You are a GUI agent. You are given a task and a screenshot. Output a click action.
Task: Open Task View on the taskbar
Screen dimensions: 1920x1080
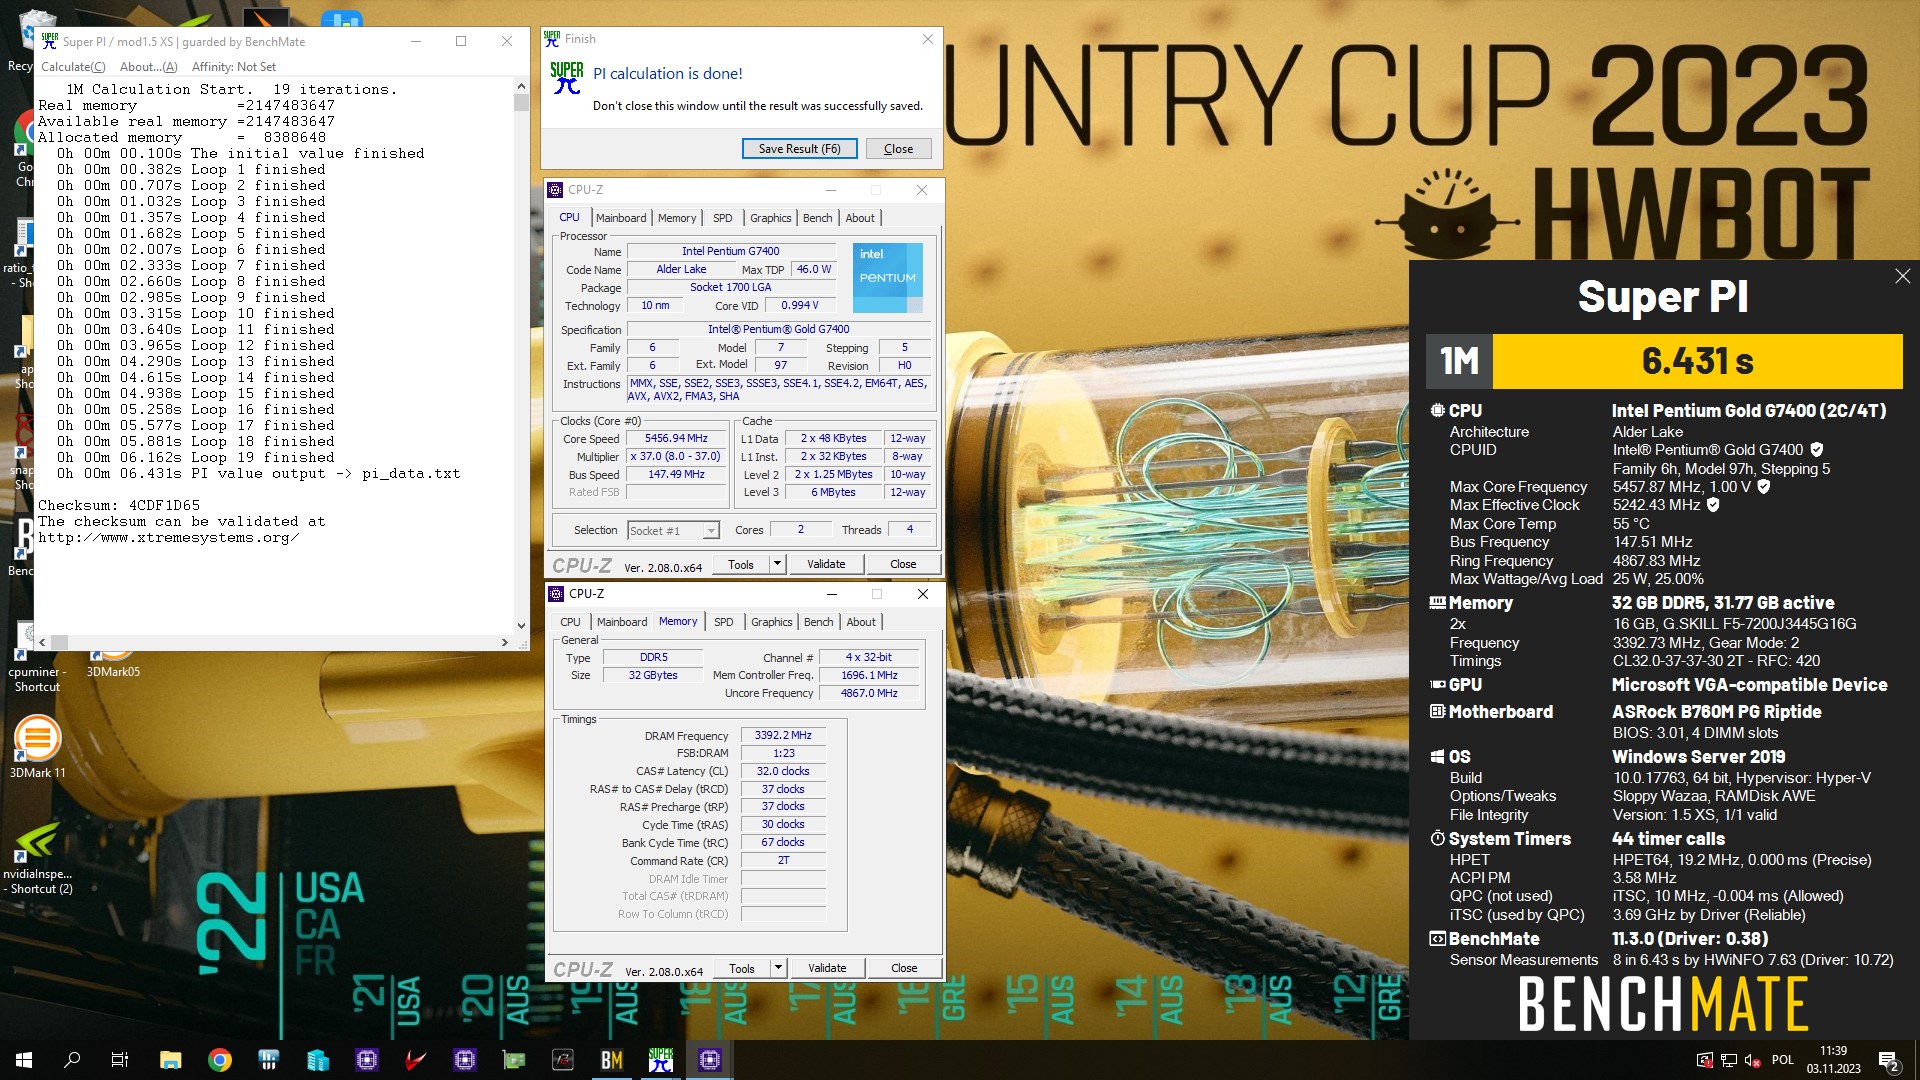click(119, 1060)
